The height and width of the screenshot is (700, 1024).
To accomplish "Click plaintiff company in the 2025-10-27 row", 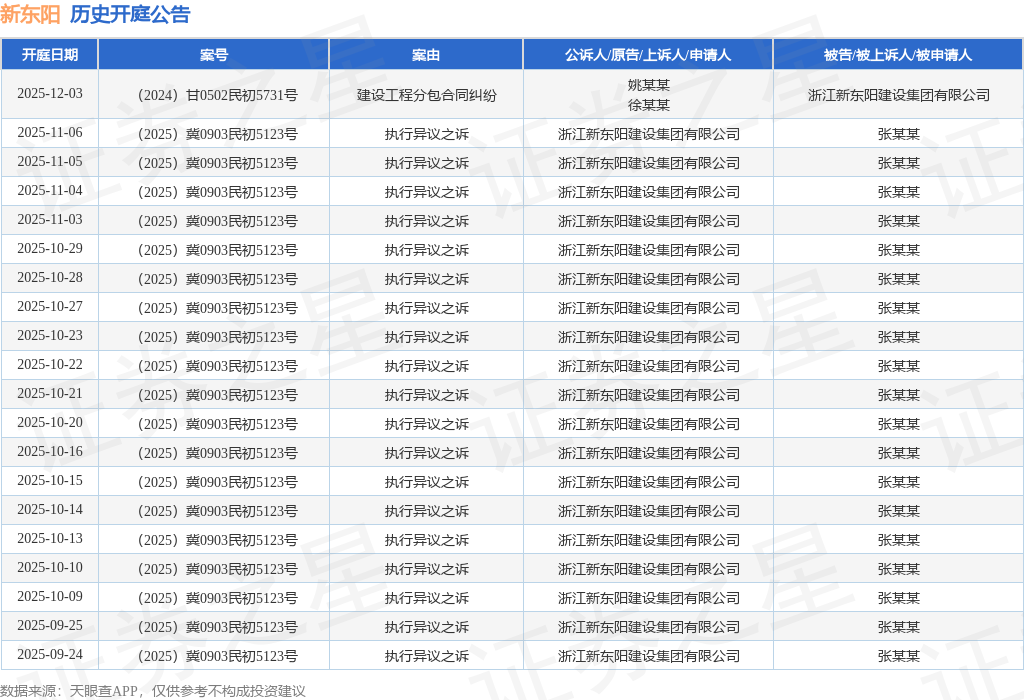I will [x=648, y=308].
